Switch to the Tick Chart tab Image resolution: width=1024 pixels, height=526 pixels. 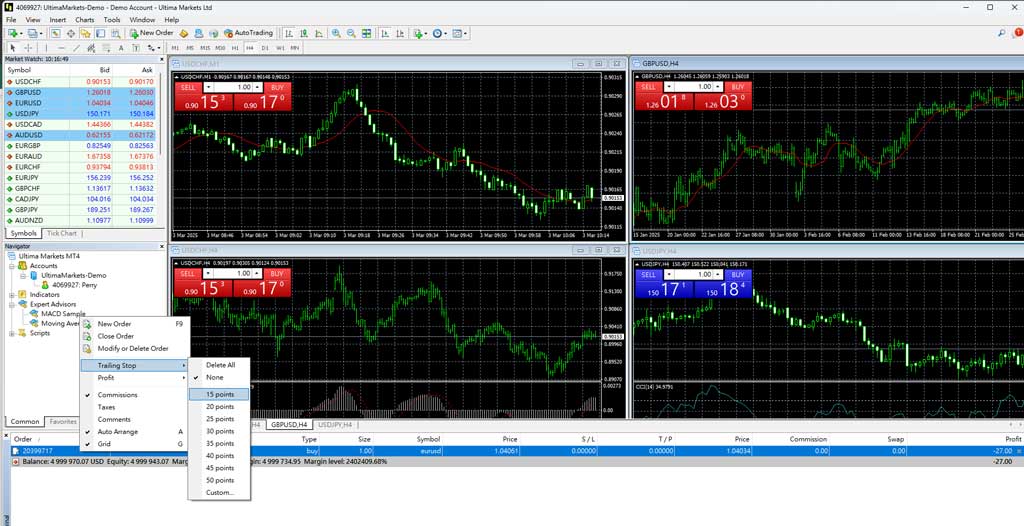(62, 233)
